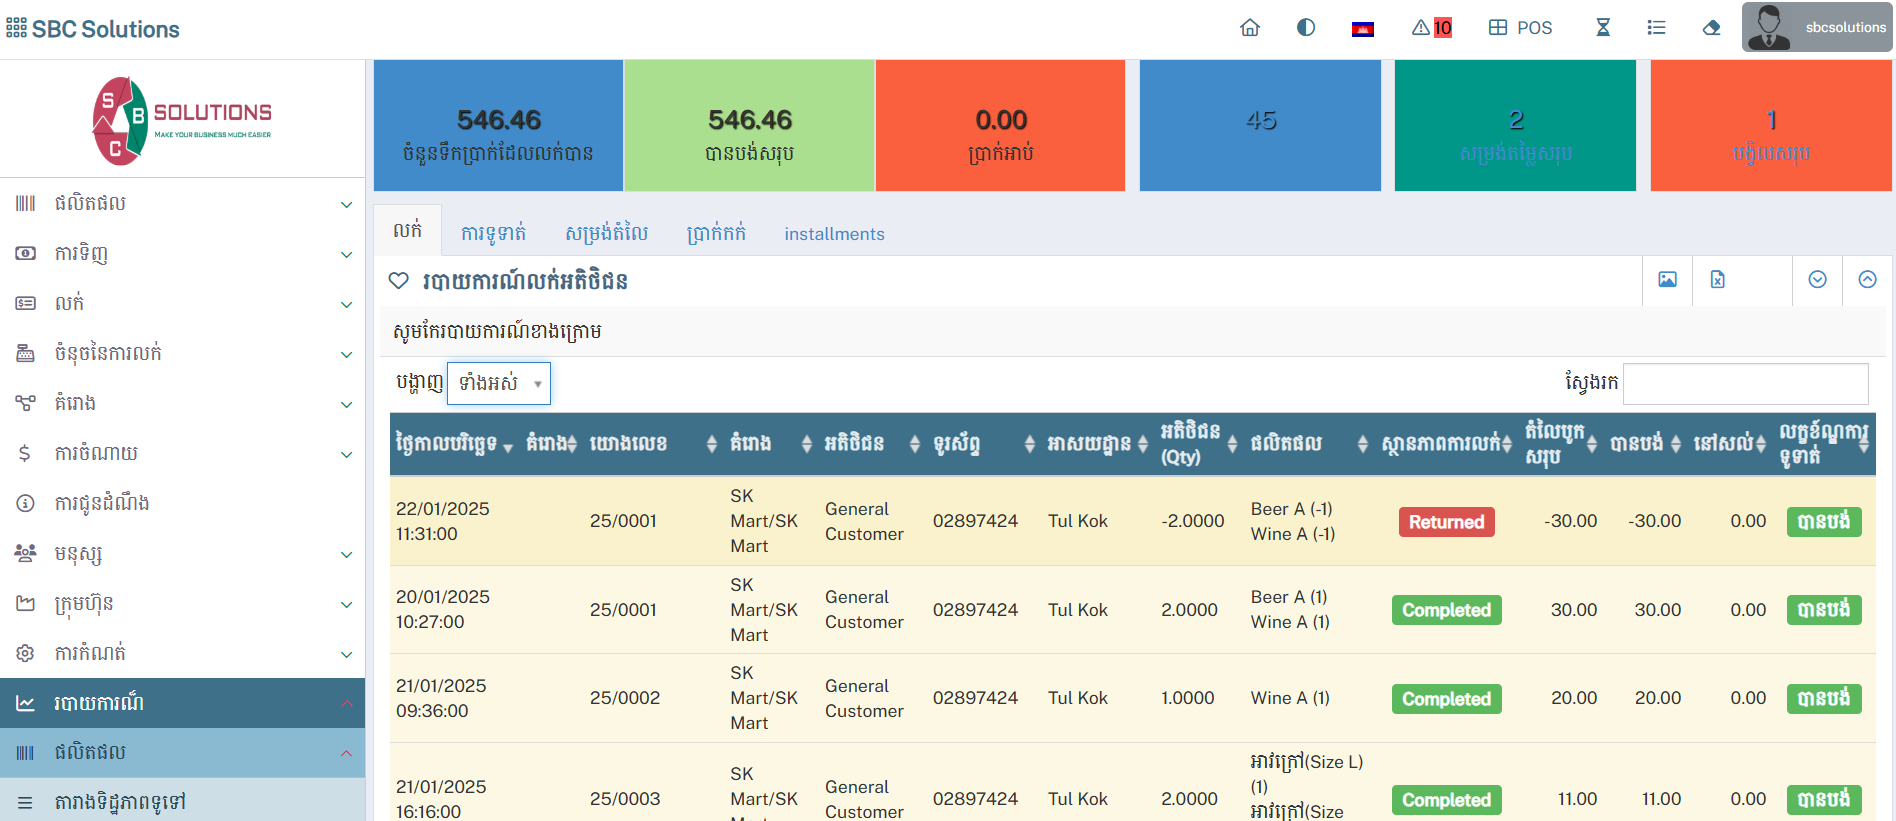Expand the ការចំណាយ sidebar menu
The height and width of the screenshot is (821, 1896).
pos(182,453)
